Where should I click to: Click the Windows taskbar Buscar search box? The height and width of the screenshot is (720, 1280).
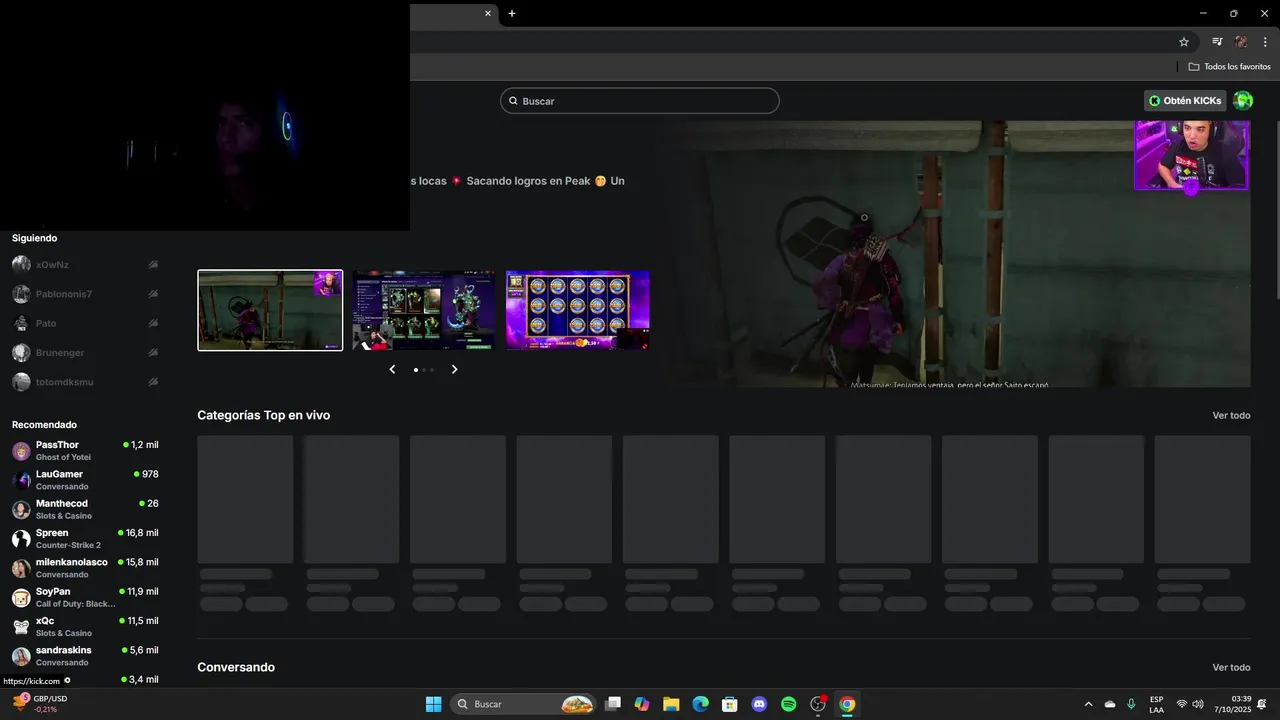tap(524, 704)
